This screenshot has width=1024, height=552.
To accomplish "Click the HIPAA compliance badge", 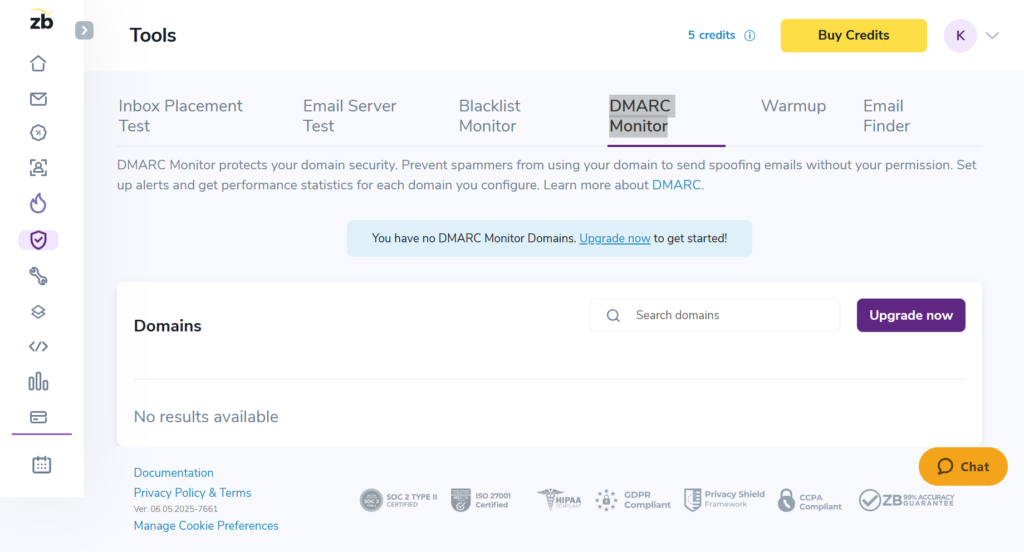I will pos(559,500).
